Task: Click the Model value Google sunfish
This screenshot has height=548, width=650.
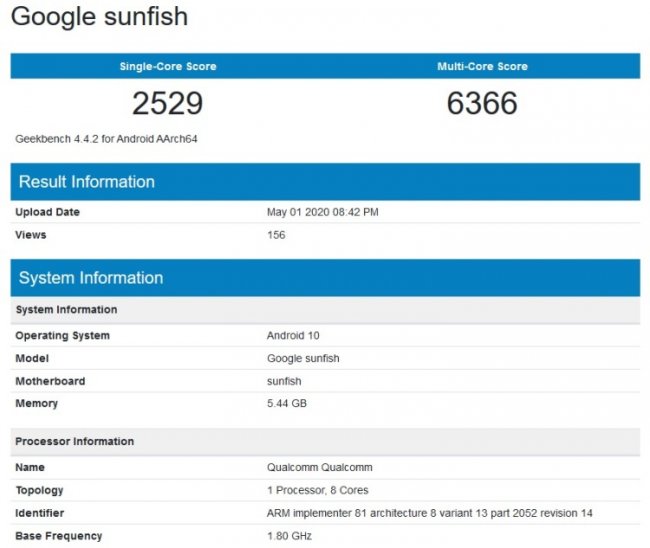Action: [303, 358]
